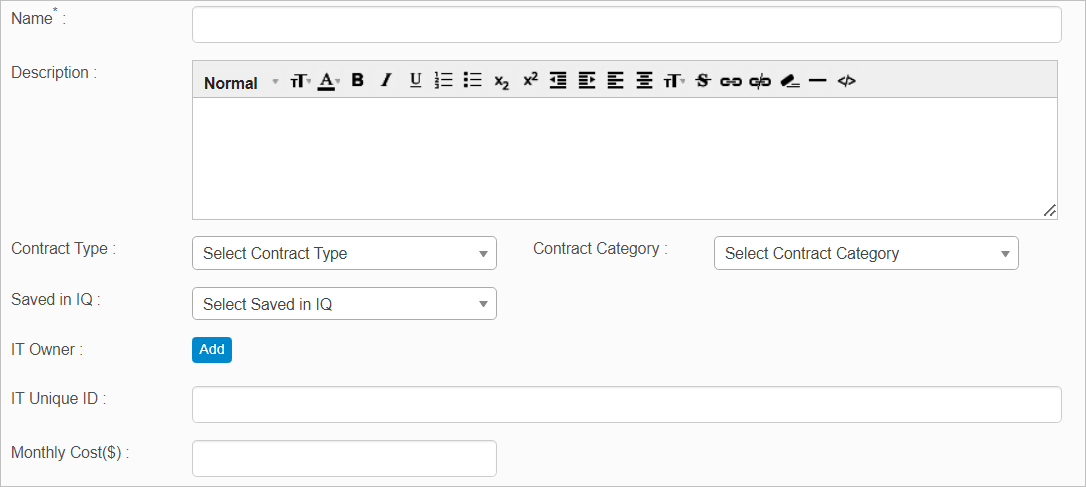Apply superscript formatting
Image resolution: width=1086 pixels, height=487 pixels.
(530, 80)
